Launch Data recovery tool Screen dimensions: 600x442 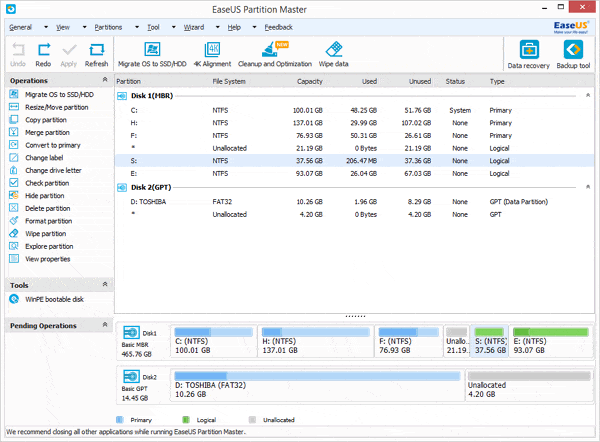coord(529,55)
